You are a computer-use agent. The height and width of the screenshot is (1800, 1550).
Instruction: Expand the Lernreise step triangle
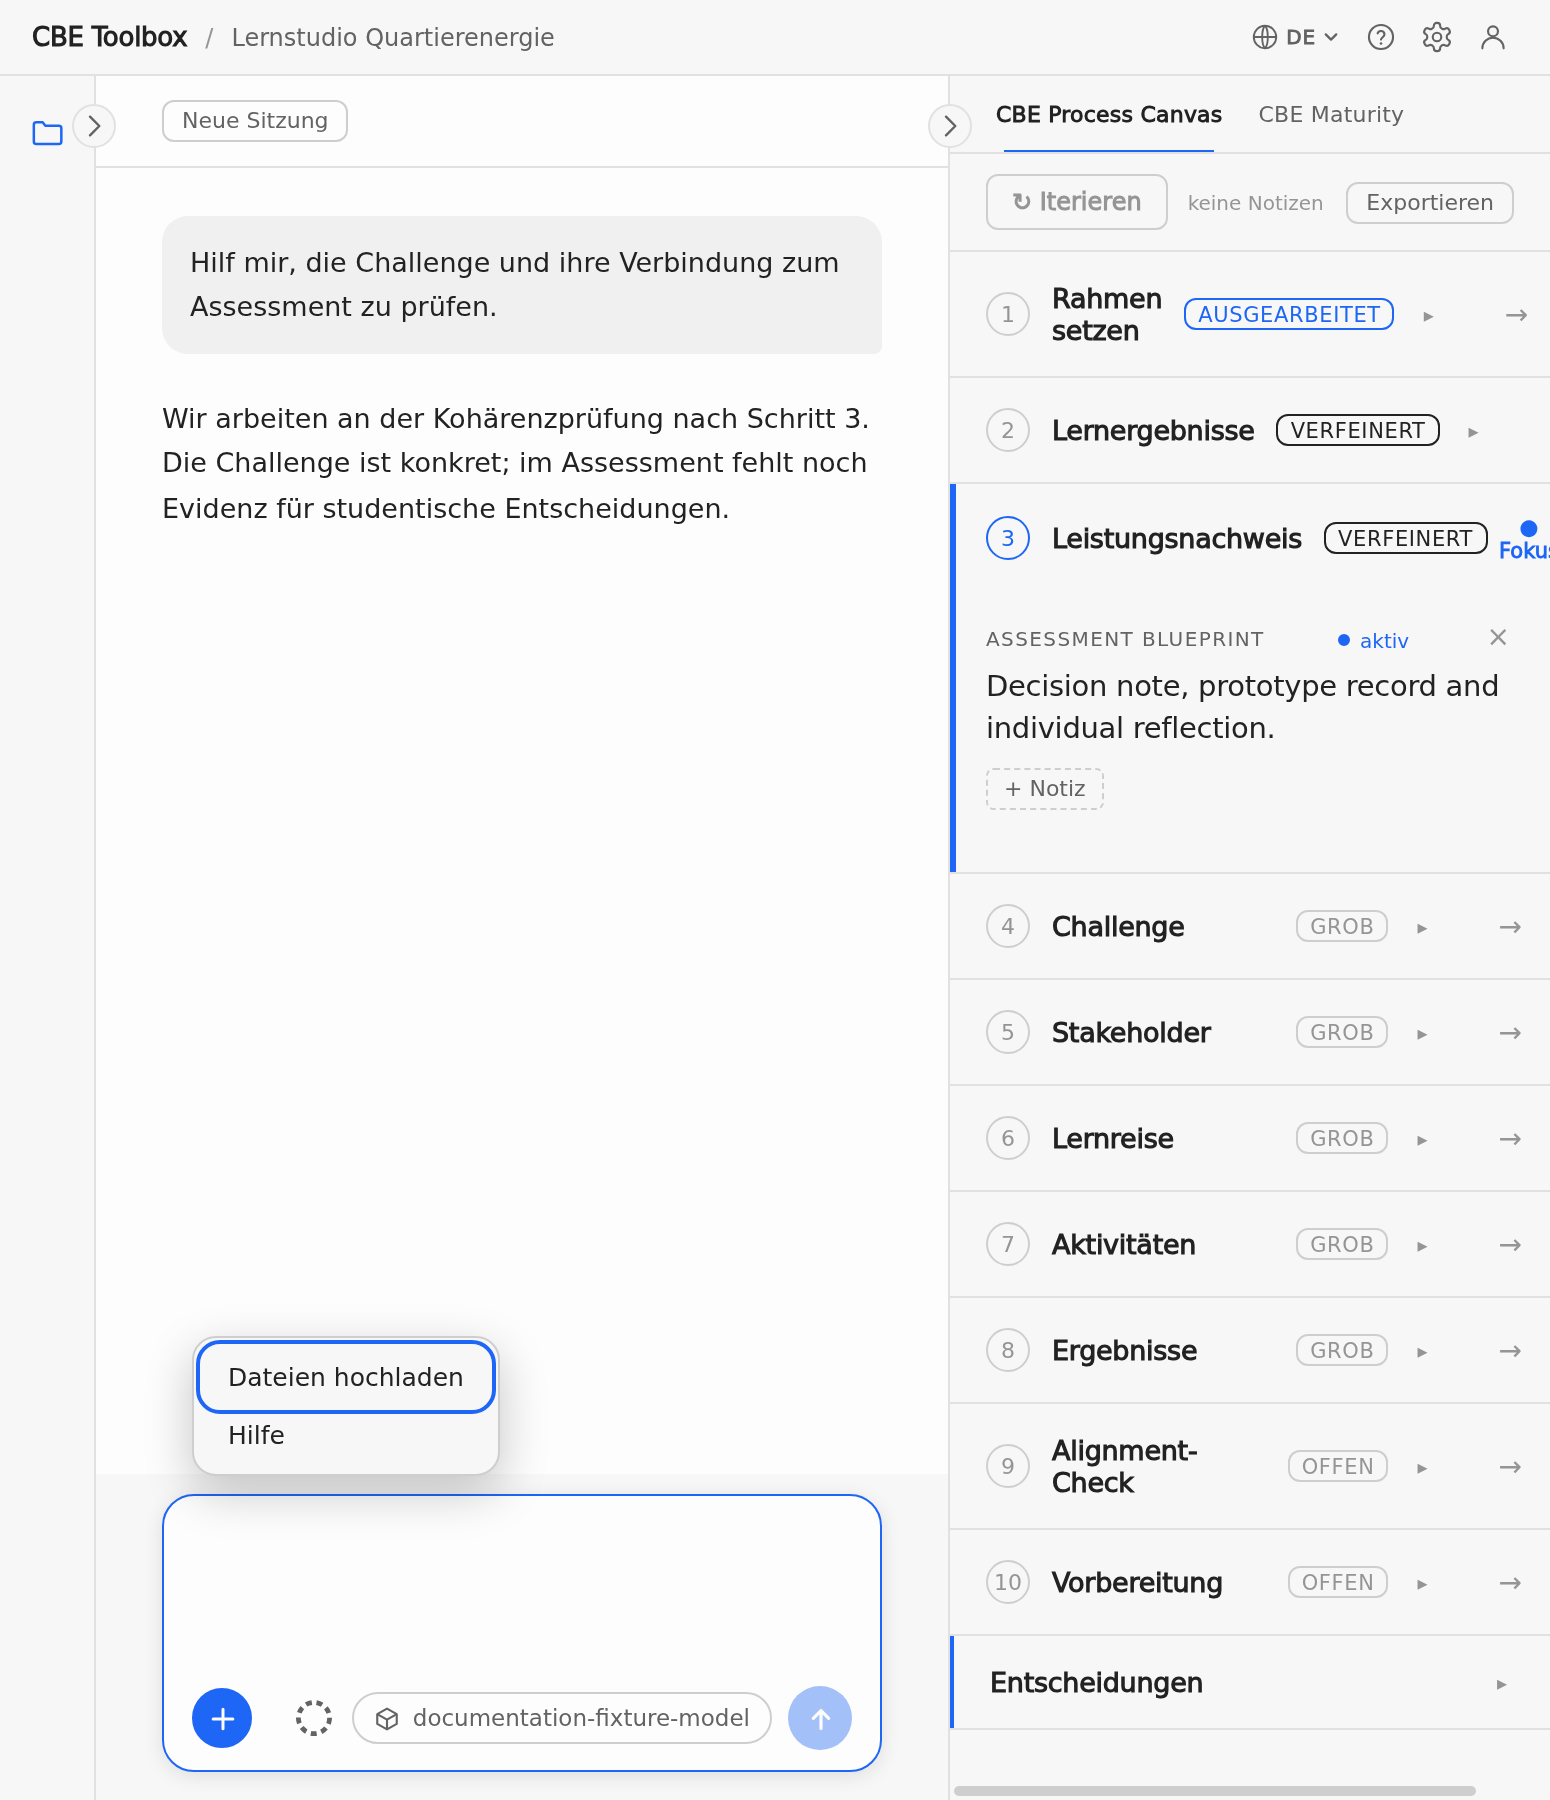click(x=1422, y=1140)
